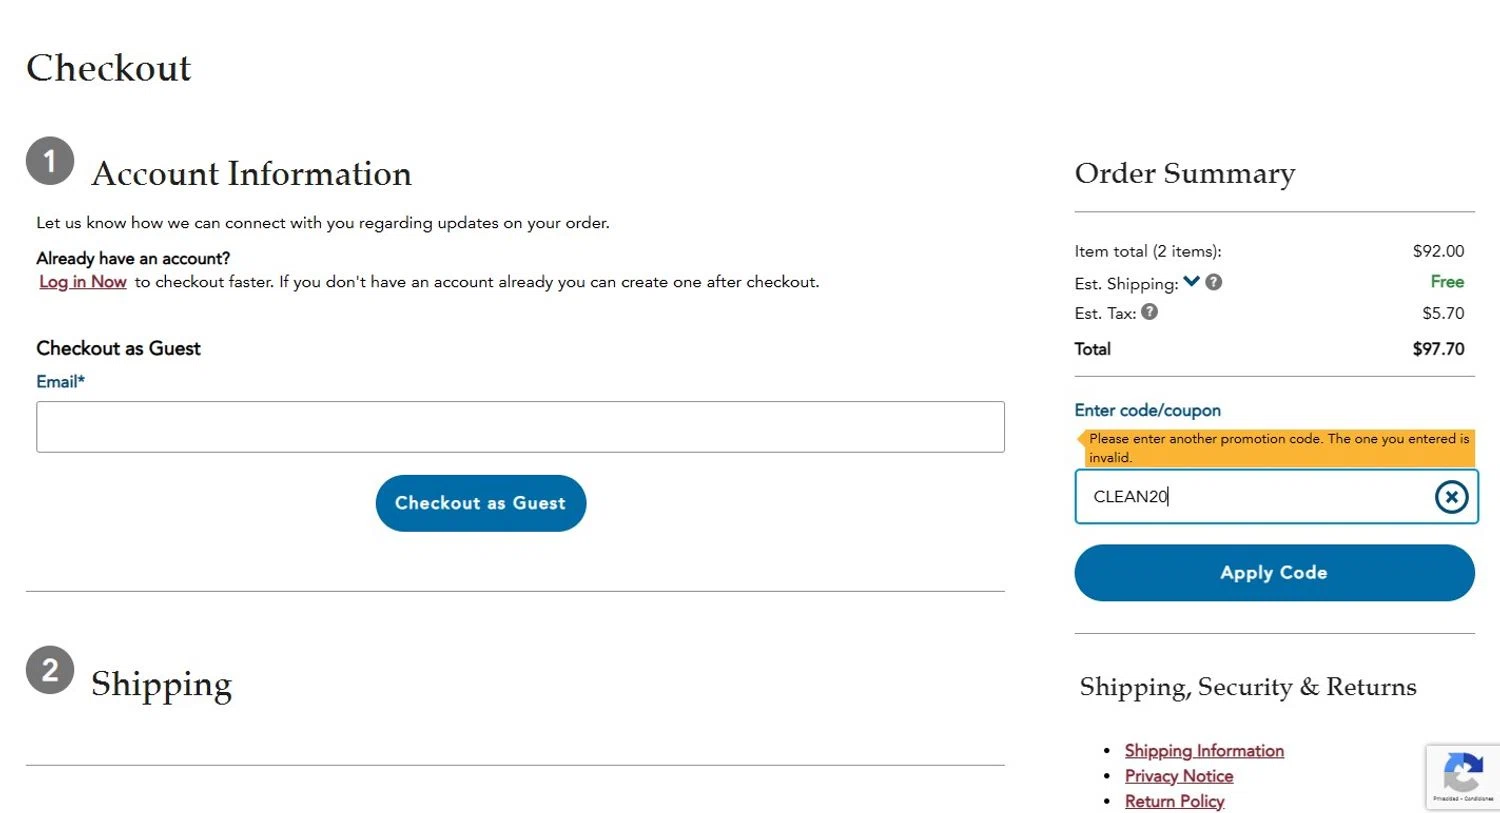Image resolution: width=1500 pixels, height=813 pixels.
Task: Follow the Log in Now link
Action: [83, 282]
